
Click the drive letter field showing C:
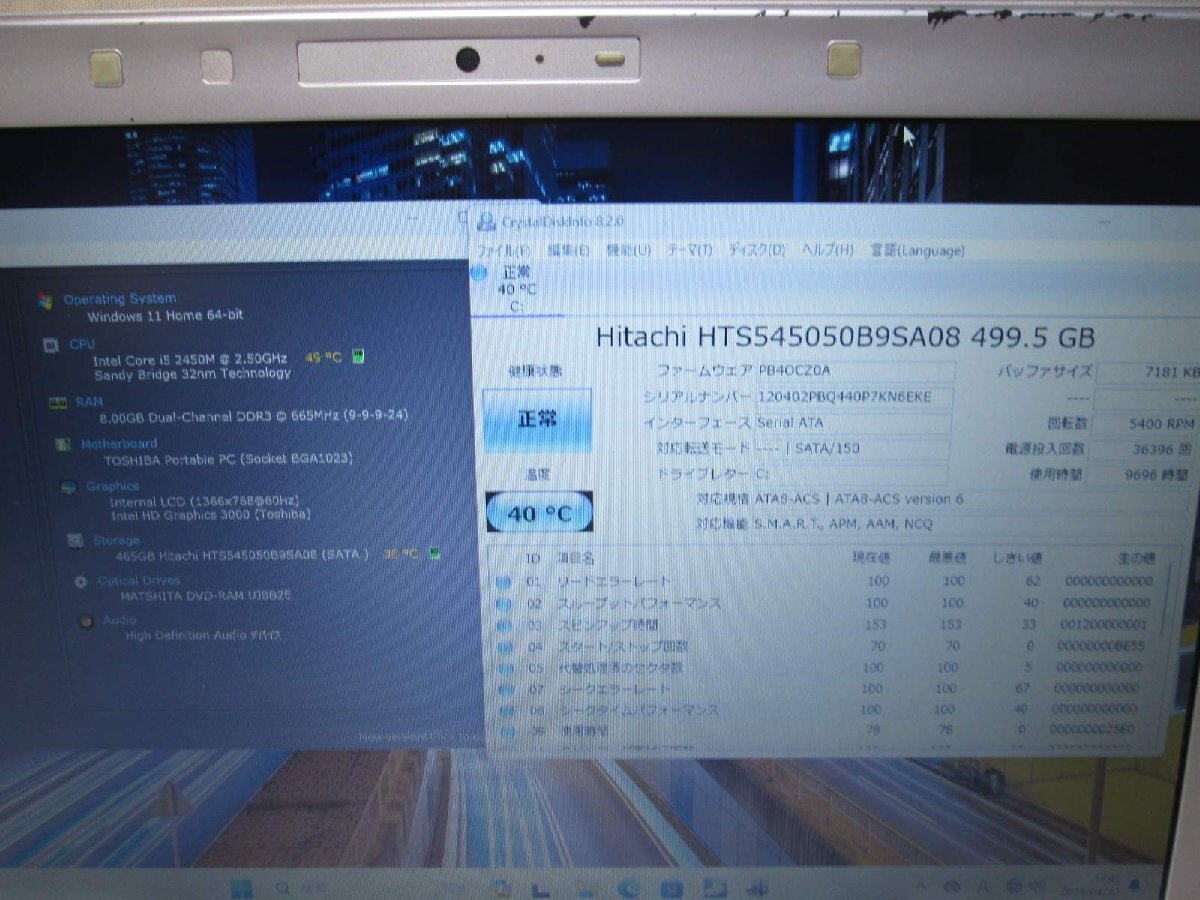(x=850, y=474)
